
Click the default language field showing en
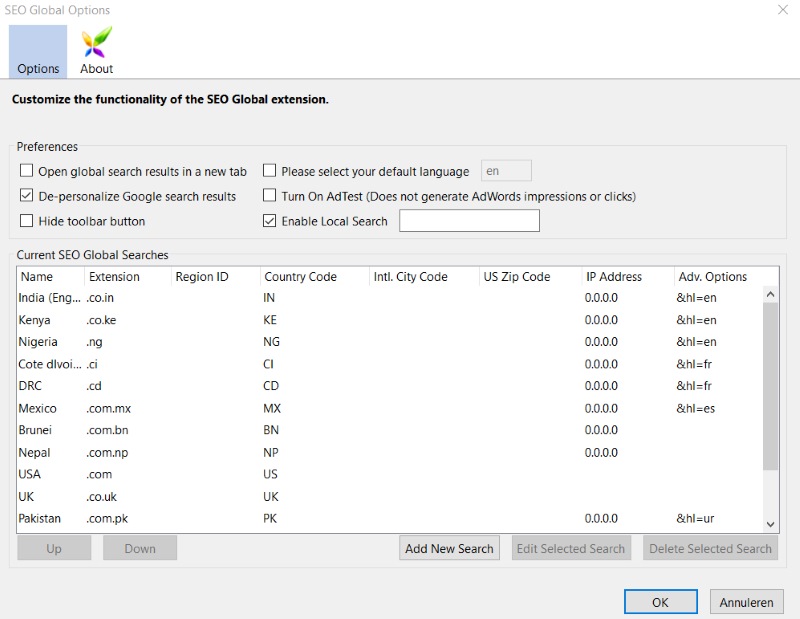click(x=506, y=170)
